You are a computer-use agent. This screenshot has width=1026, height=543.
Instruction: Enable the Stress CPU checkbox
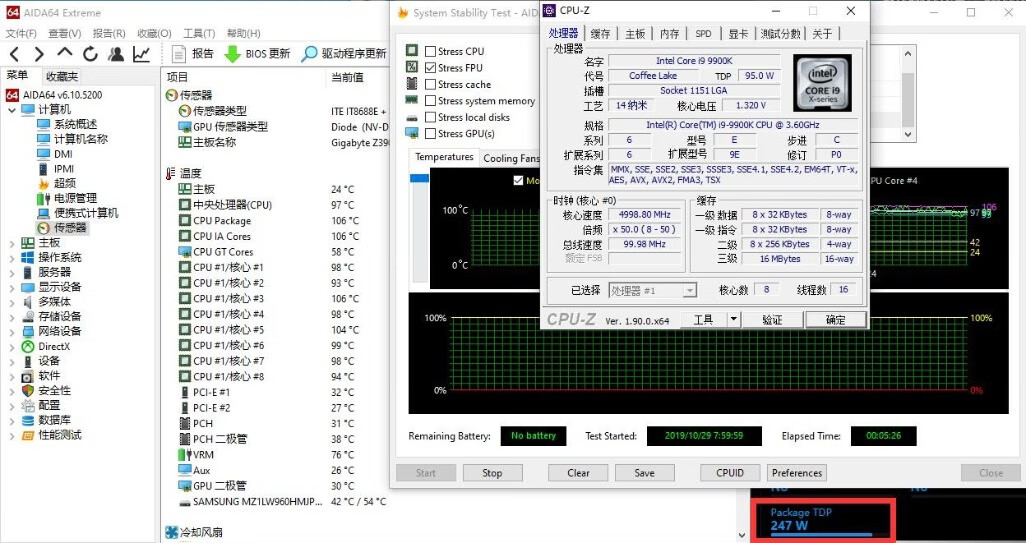(x=431, y=51)
